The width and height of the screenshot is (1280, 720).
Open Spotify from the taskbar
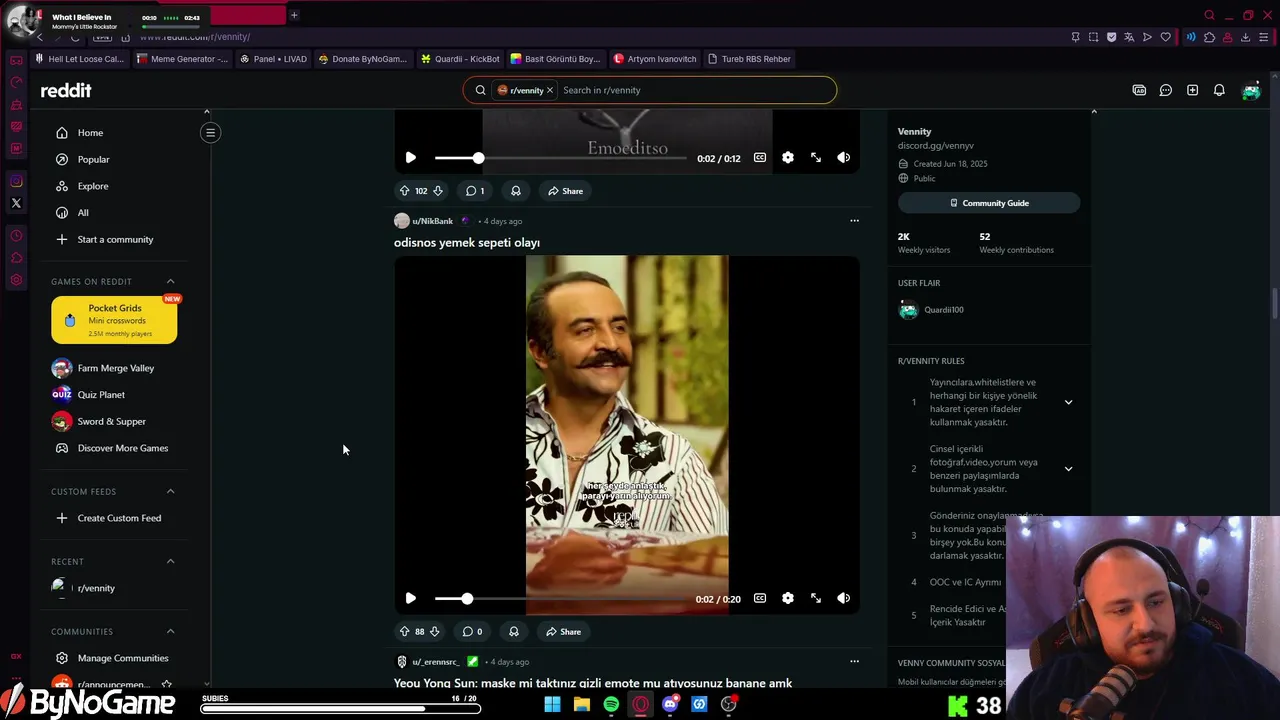(x=611, y=704)
